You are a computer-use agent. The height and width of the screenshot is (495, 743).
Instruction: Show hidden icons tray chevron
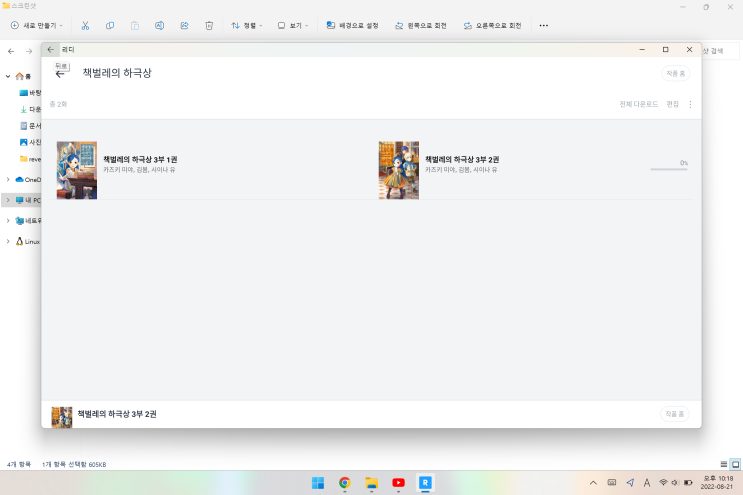593,483
